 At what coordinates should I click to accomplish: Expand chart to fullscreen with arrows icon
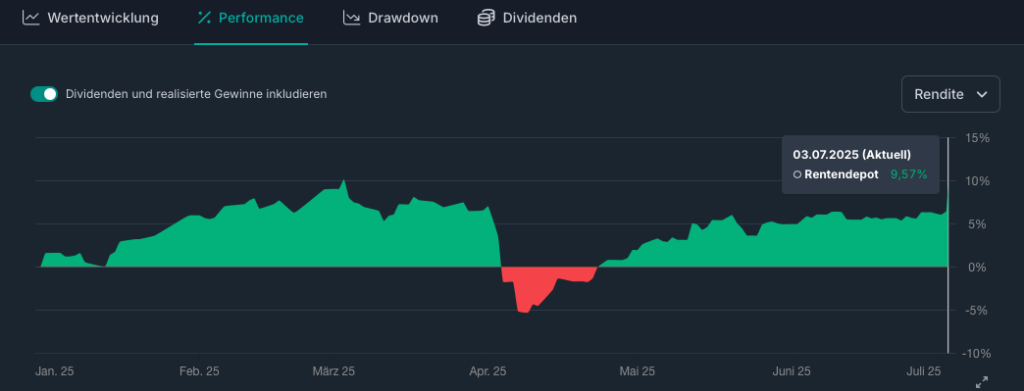click(x=982, y=382)
